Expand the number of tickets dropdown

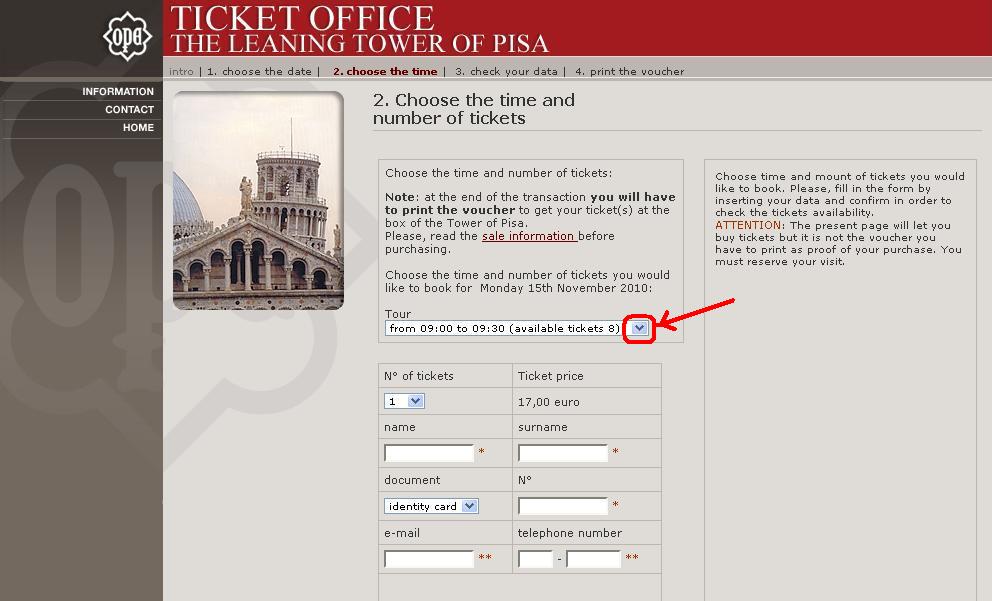[x=405, y=401]
